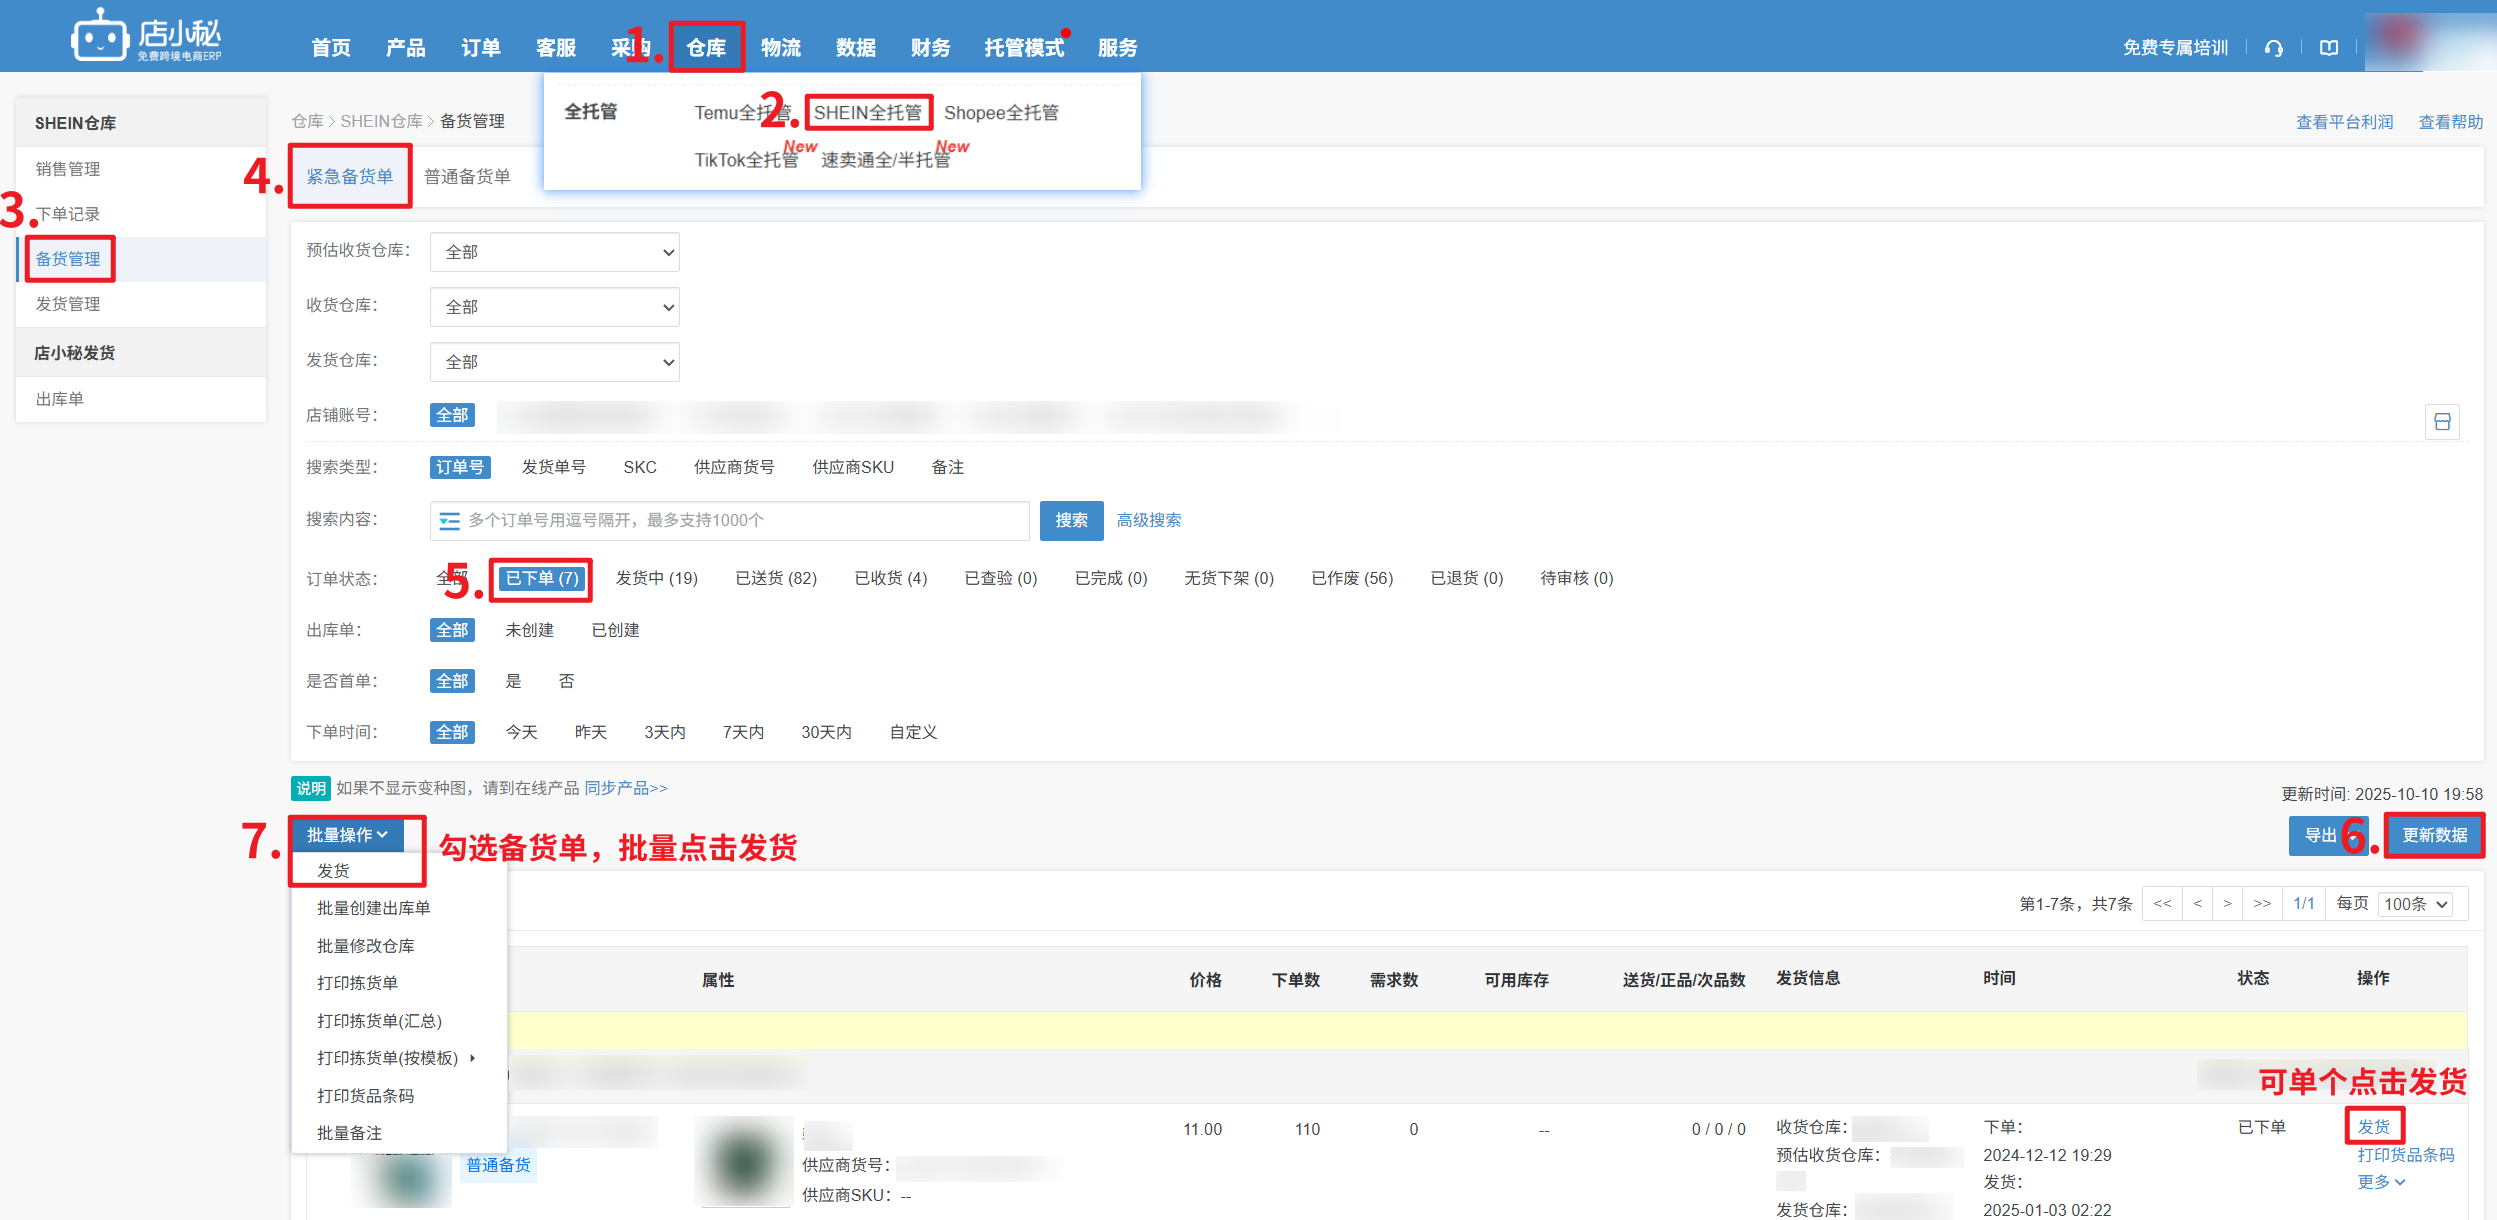Screen dimensions: 2497x1220
Task: Click the batch input list icon
Action: click(450, 521)
